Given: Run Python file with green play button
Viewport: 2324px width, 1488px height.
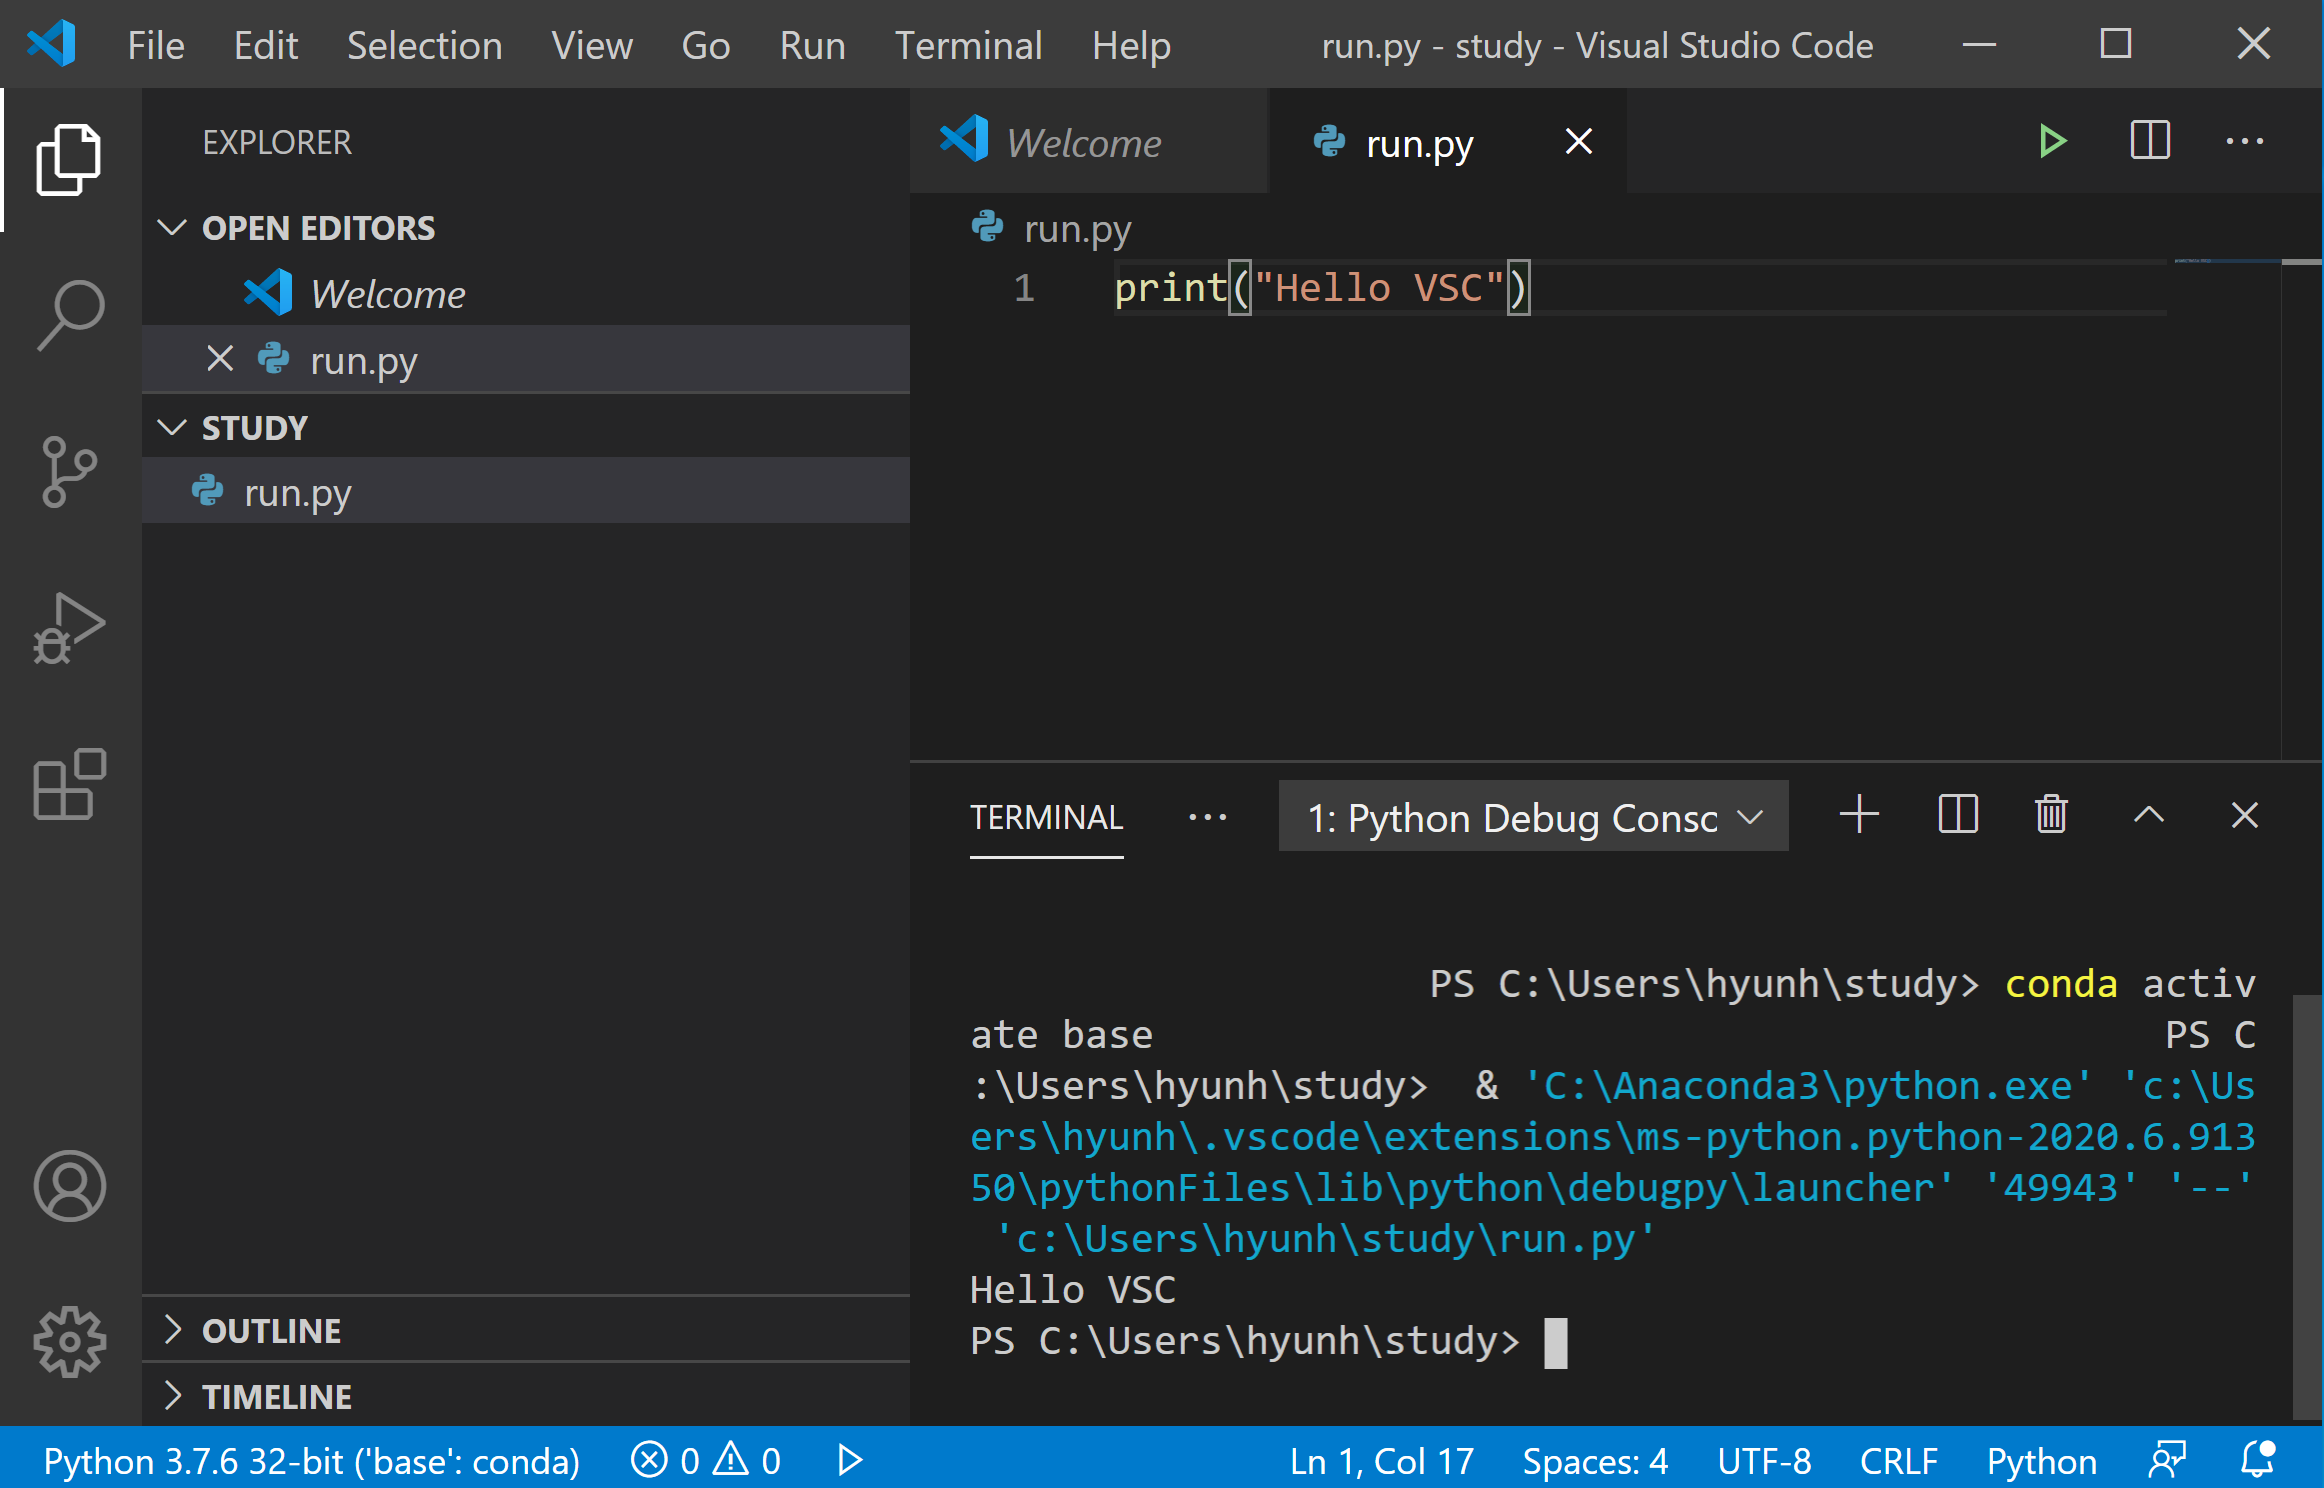Looking at the screenshot, I should (2052, 142).
